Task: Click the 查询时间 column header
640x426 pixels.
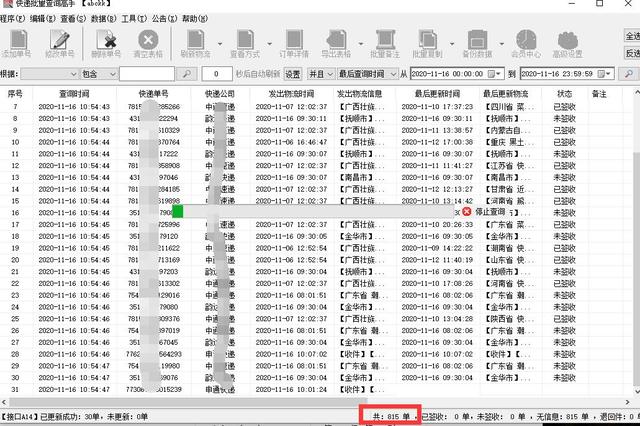Action: click(74, 94)
